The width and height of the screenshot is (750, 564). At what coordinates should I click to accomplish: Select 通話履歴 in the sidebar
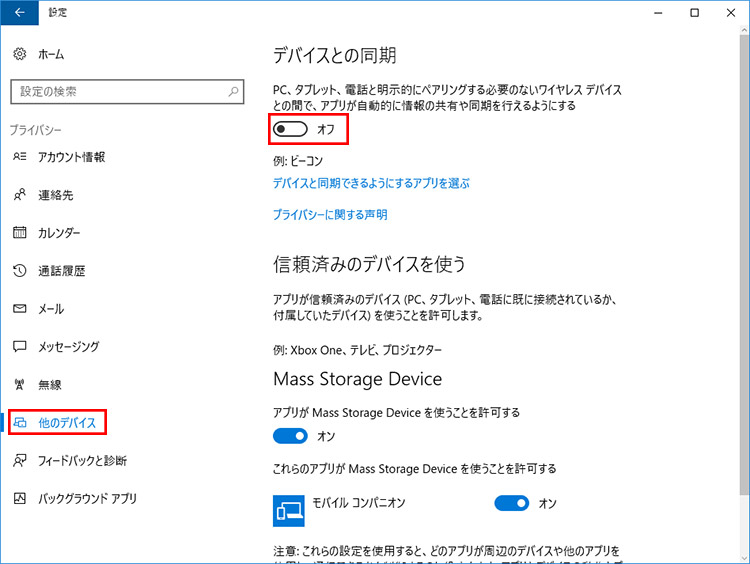(x=62, y=271)
